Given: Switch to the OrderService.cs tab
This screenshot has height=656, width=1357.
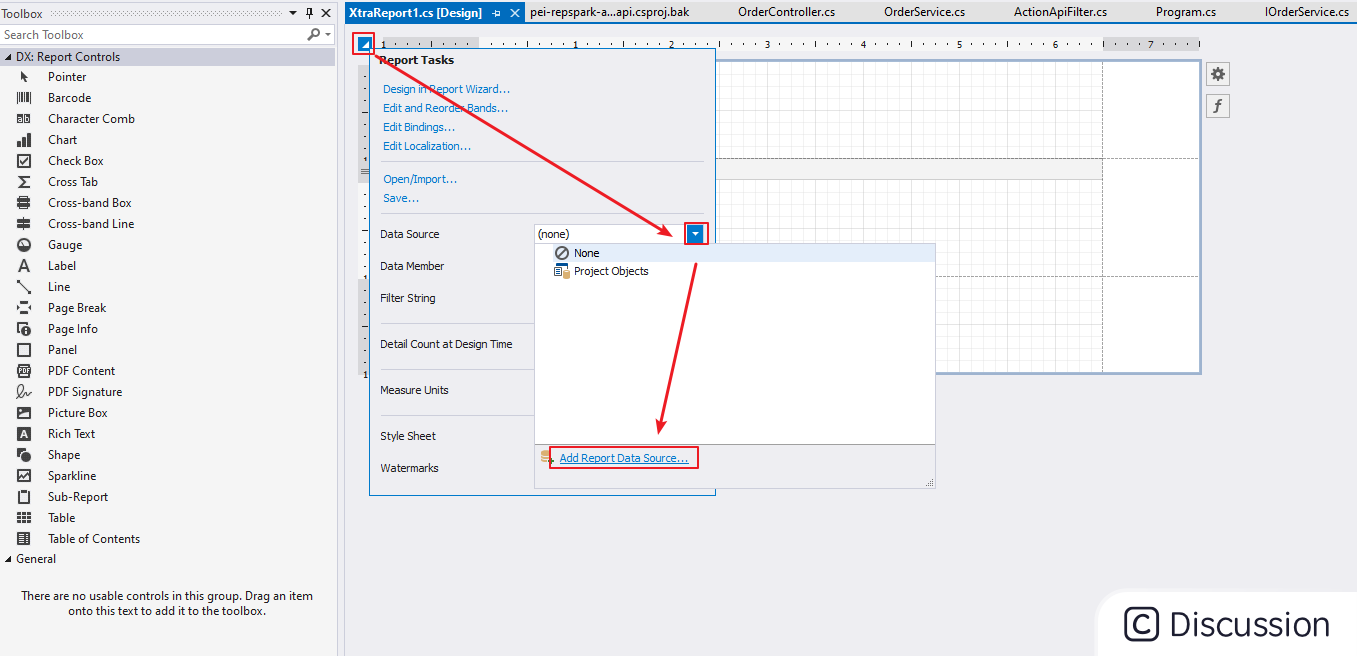Looking at the screenshot, I should tap(924, 12).
